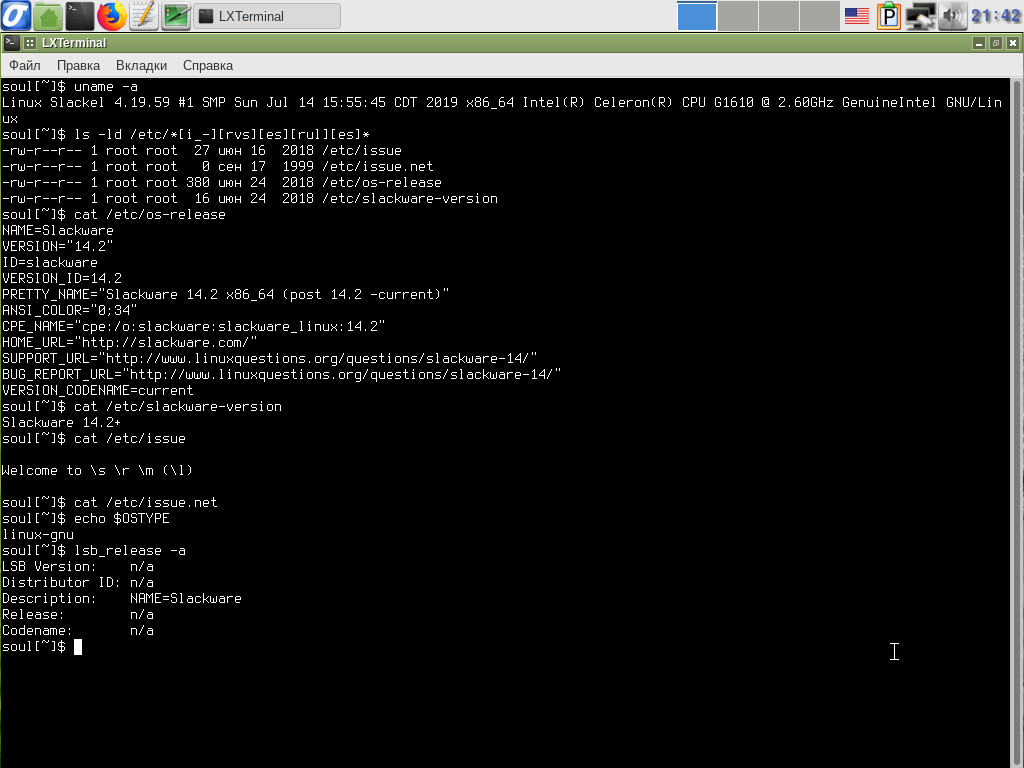Click the NAME=Slackware line below os-release
This screenshot has height=768, width=1024.
coord(57,231)
